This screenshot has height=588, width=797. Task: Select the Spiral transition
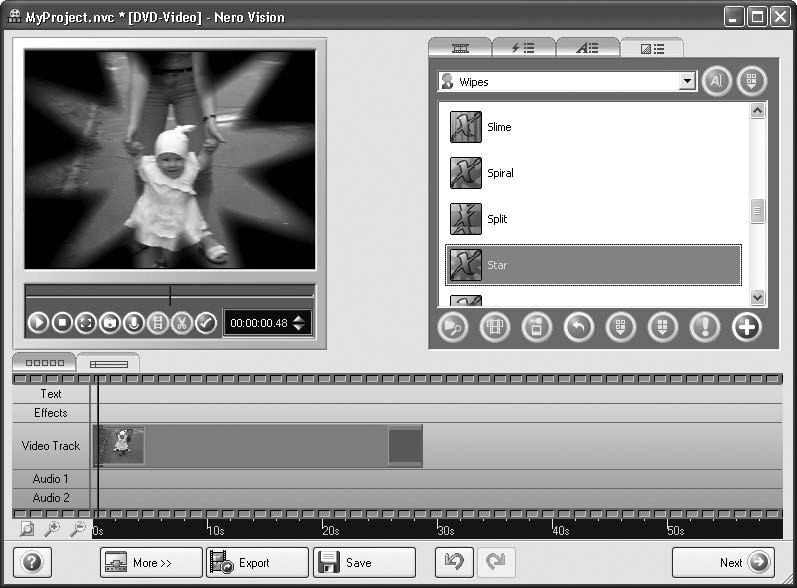(500, 173)
